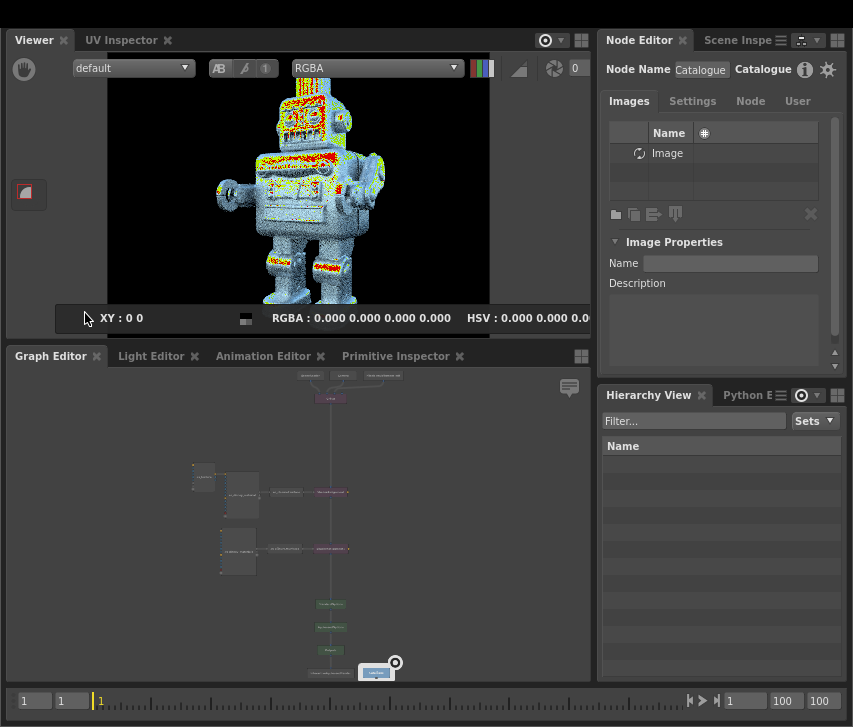
Task: Open the default view dropdown
Action: (x=134, y=68)
